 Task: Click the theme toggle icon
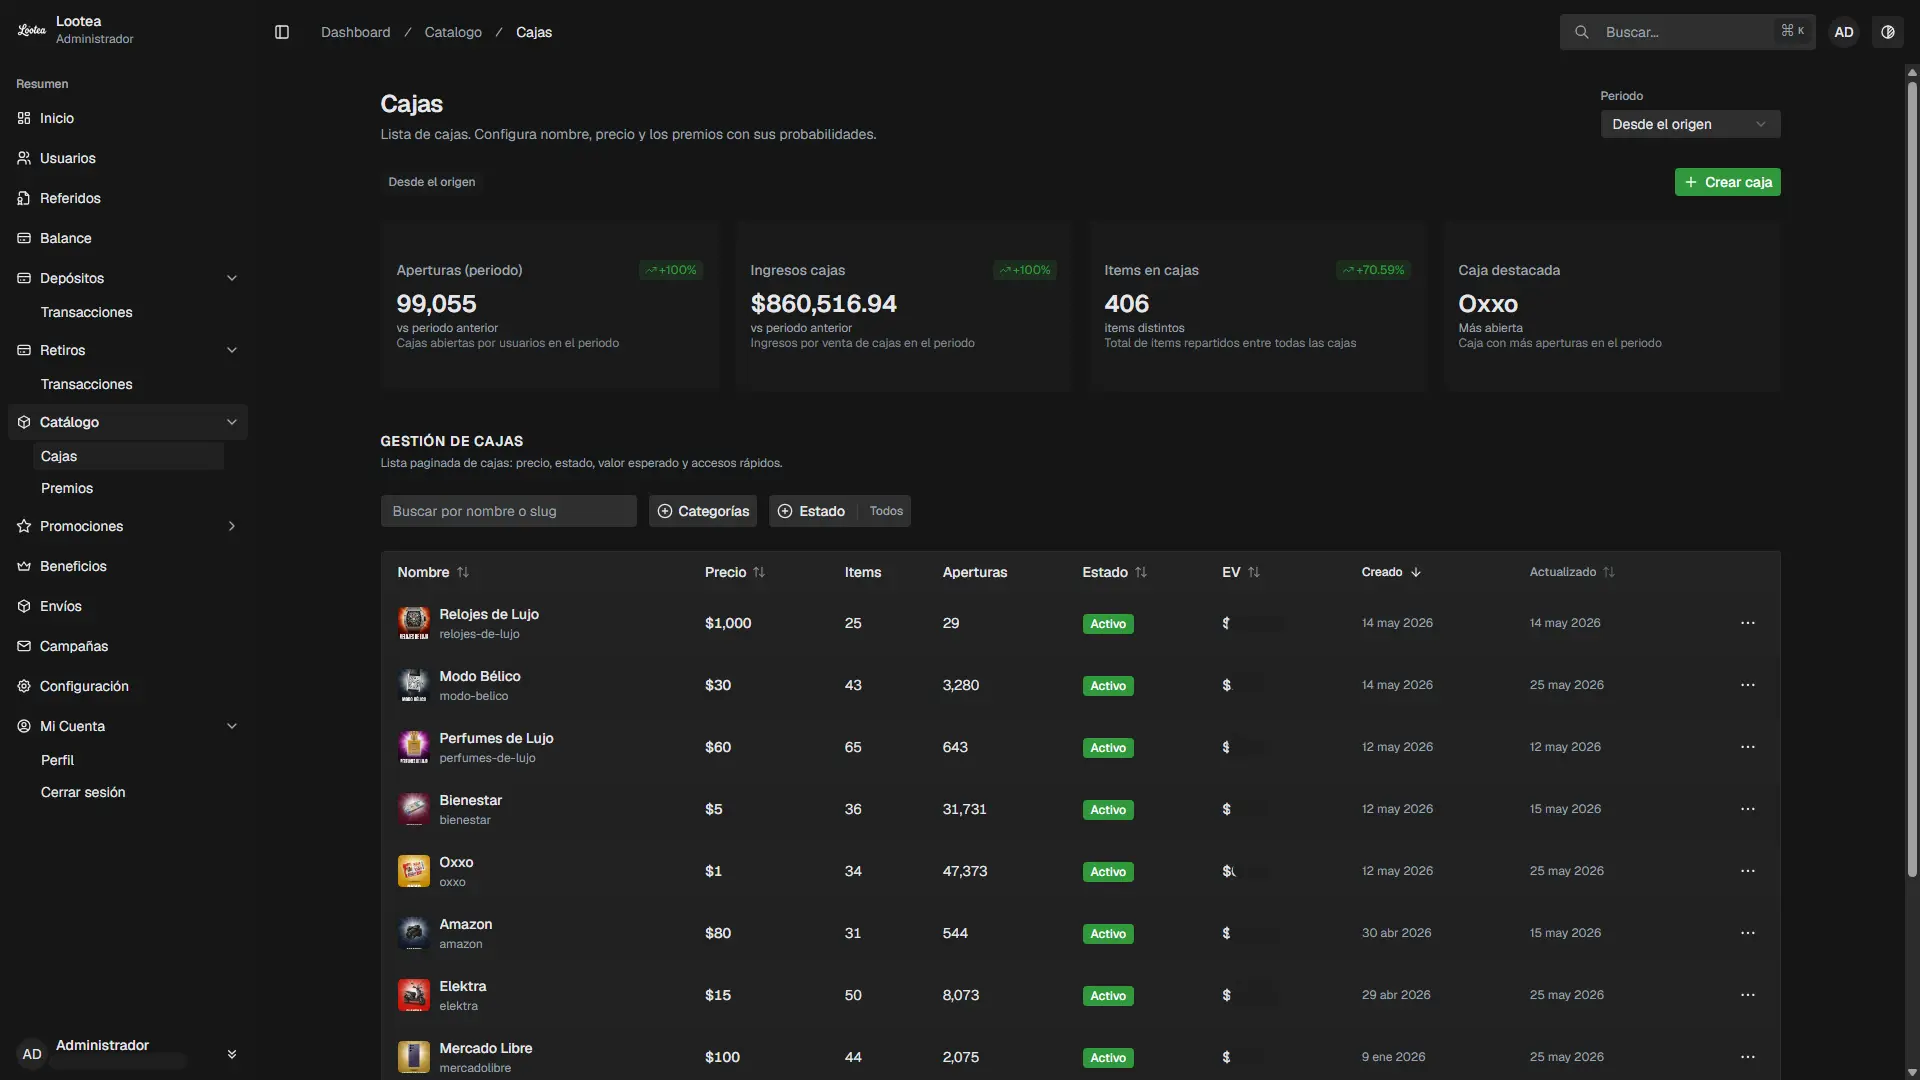1888,32
